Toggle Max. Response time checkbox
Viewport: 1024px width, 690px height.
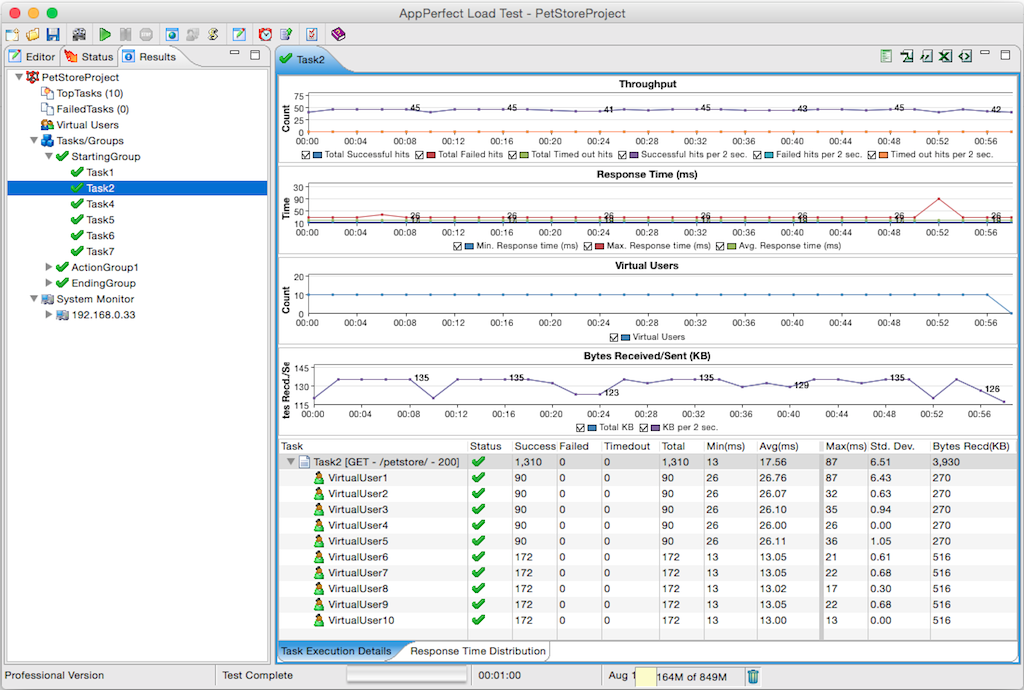[588, 247]
